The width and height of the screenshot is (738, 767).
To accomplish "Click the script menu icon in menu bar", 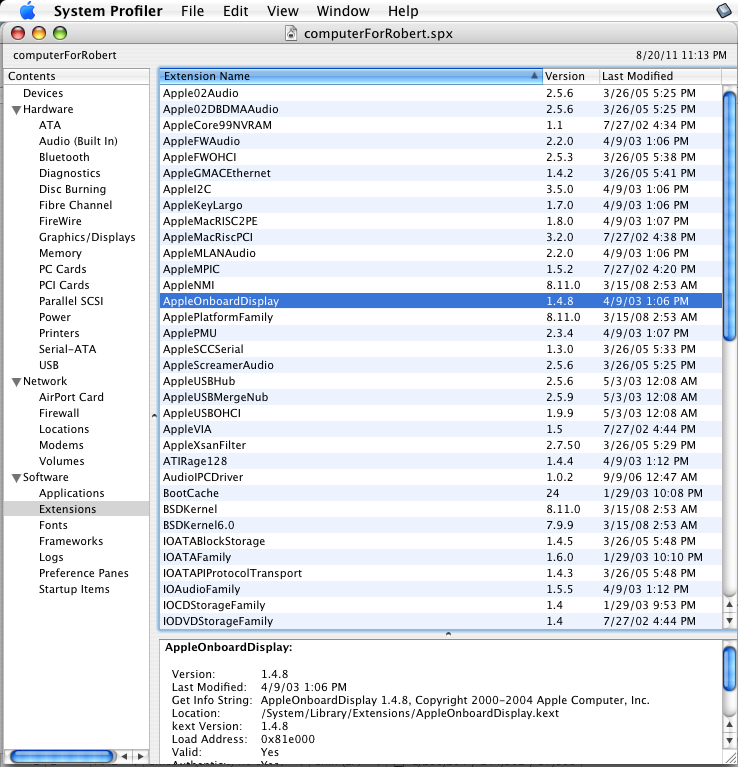I will (723, 11).
